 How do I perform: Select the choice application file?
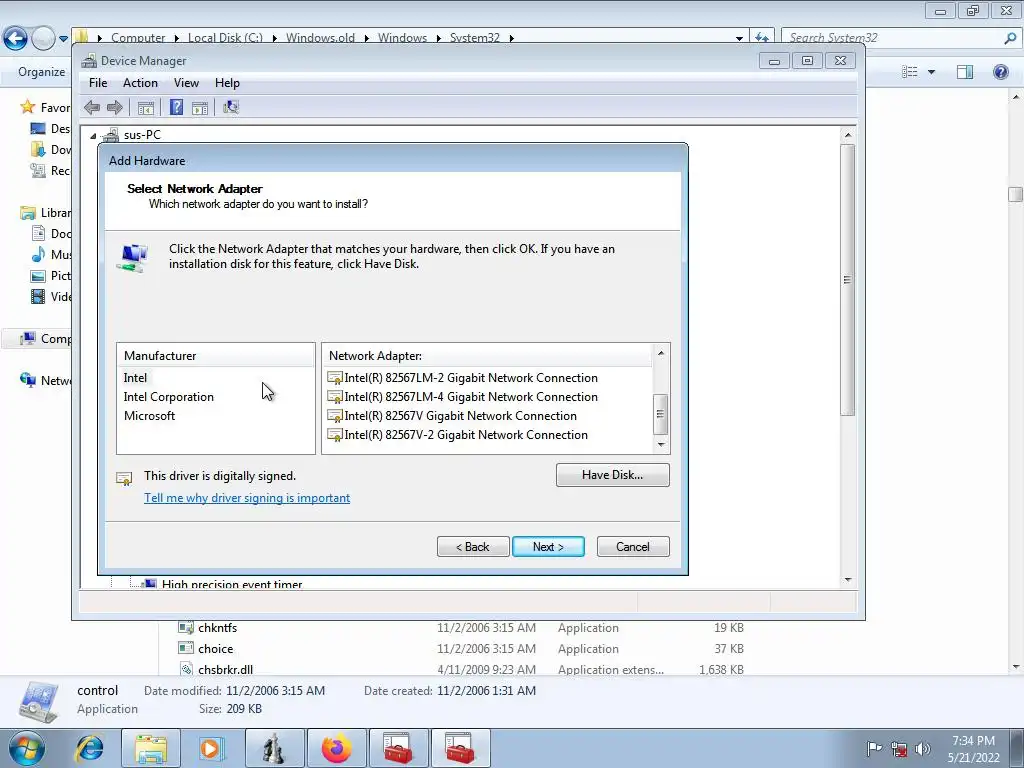[216, 648]
